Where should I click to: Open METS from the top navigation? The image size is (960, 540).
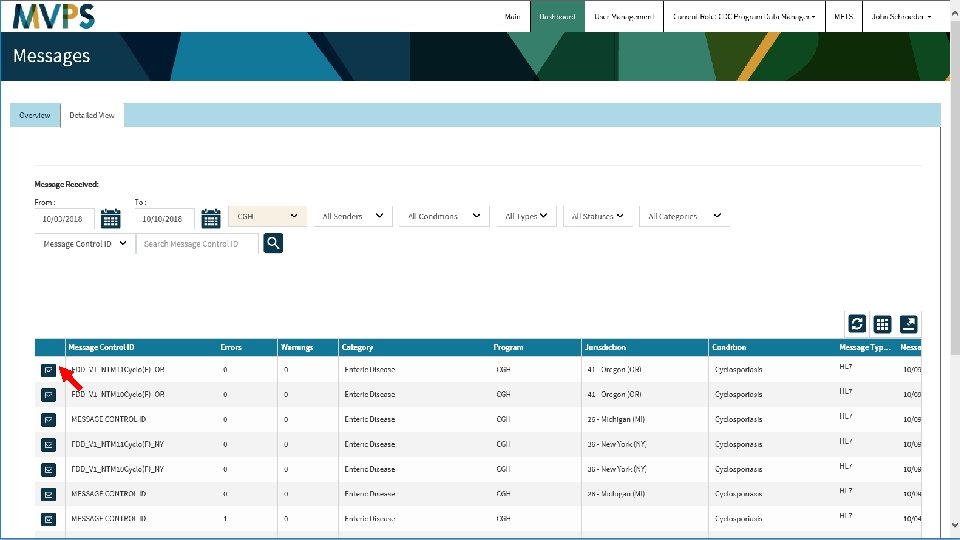pos(843,17)
